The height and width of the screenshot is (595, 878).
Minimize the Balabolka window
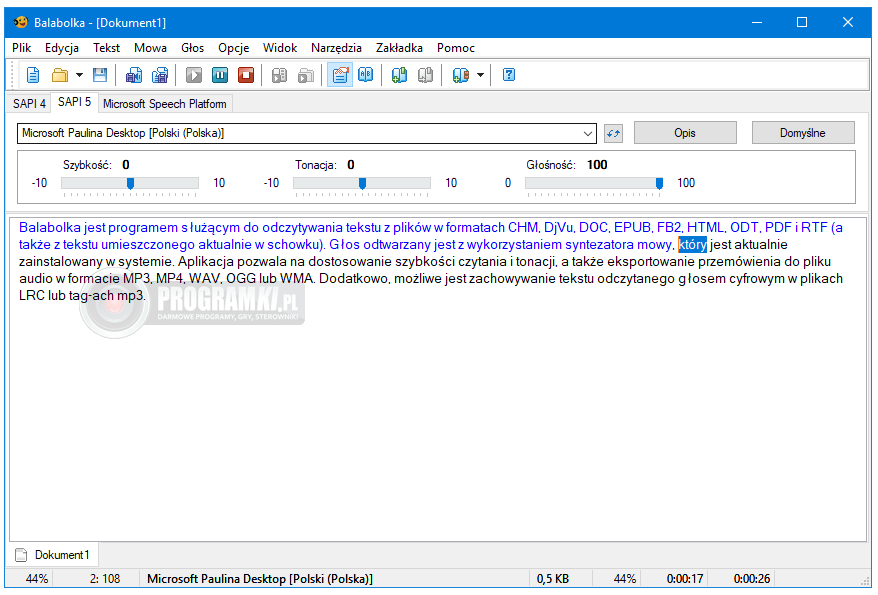pos(756,22)
